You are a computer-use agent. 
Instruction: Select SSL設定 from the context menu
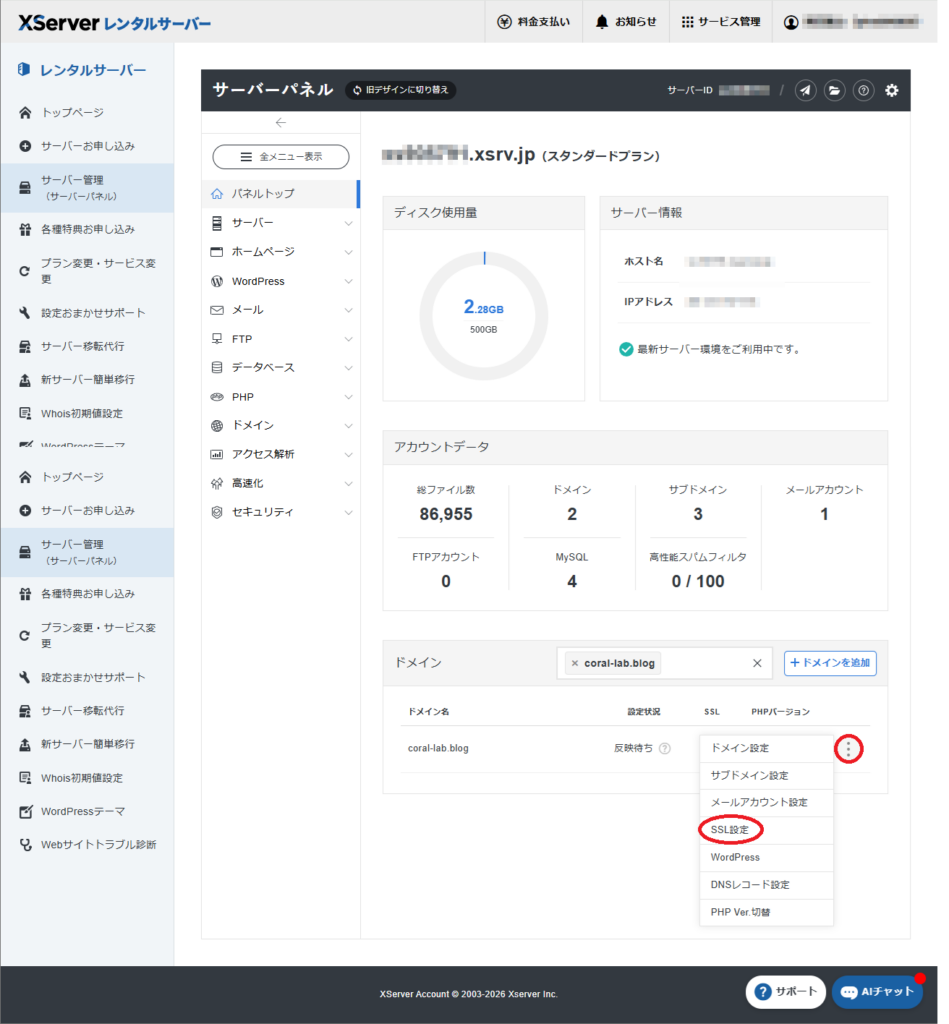729,829
